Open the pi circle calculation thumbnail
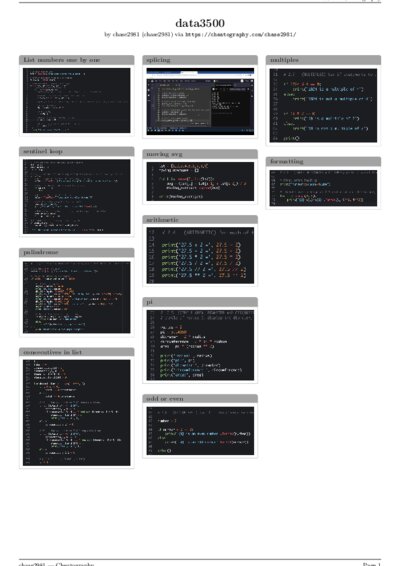 [x=200, y=345]
